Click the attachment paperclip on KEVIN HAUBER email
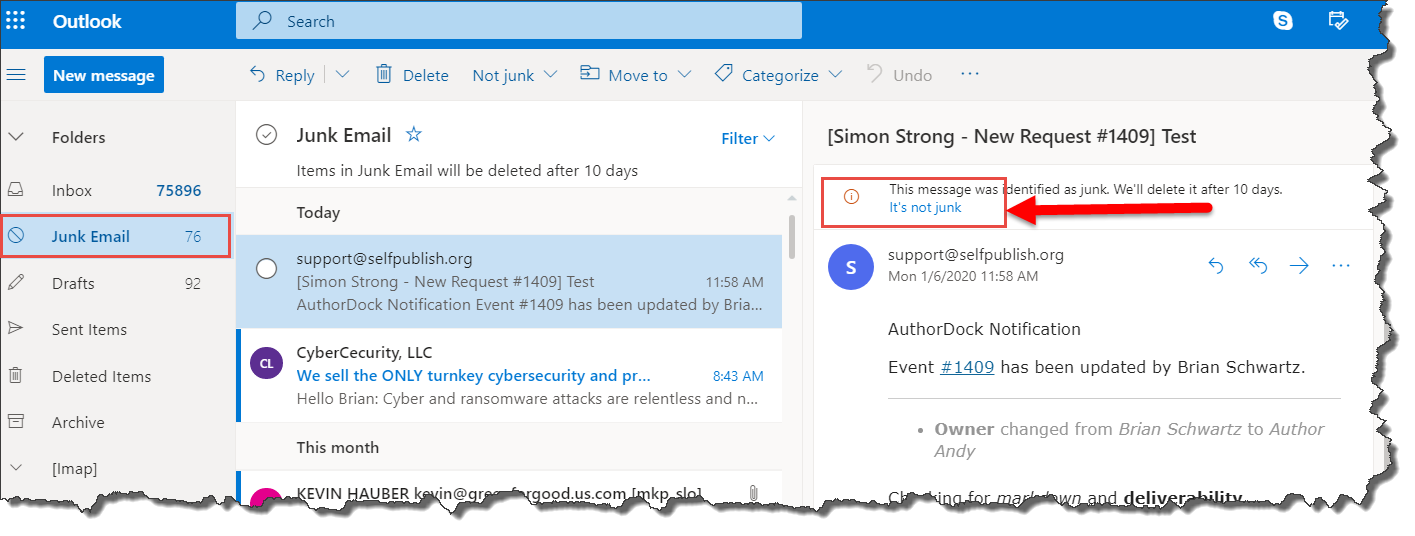 753,493
